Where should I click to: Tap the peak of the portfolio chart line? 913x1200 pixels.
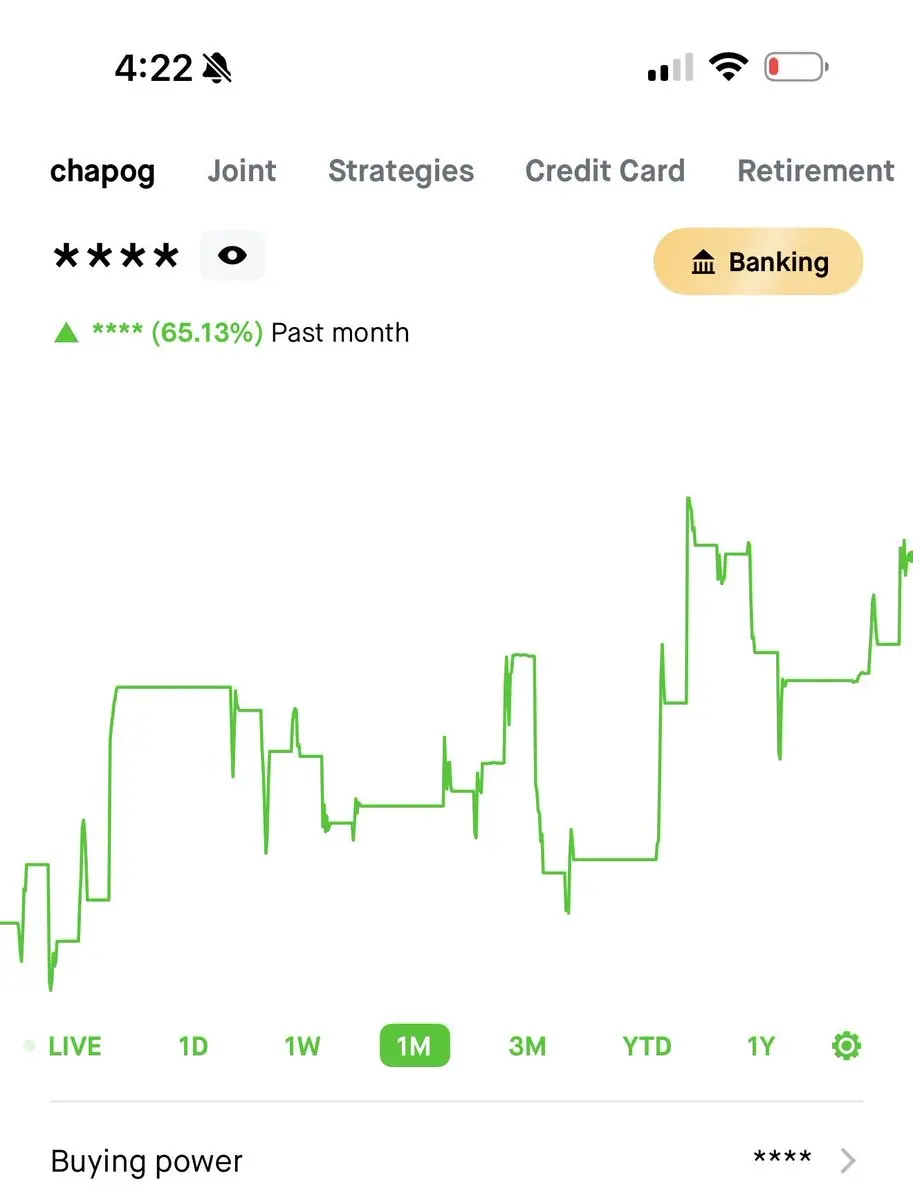click(688, 498)
